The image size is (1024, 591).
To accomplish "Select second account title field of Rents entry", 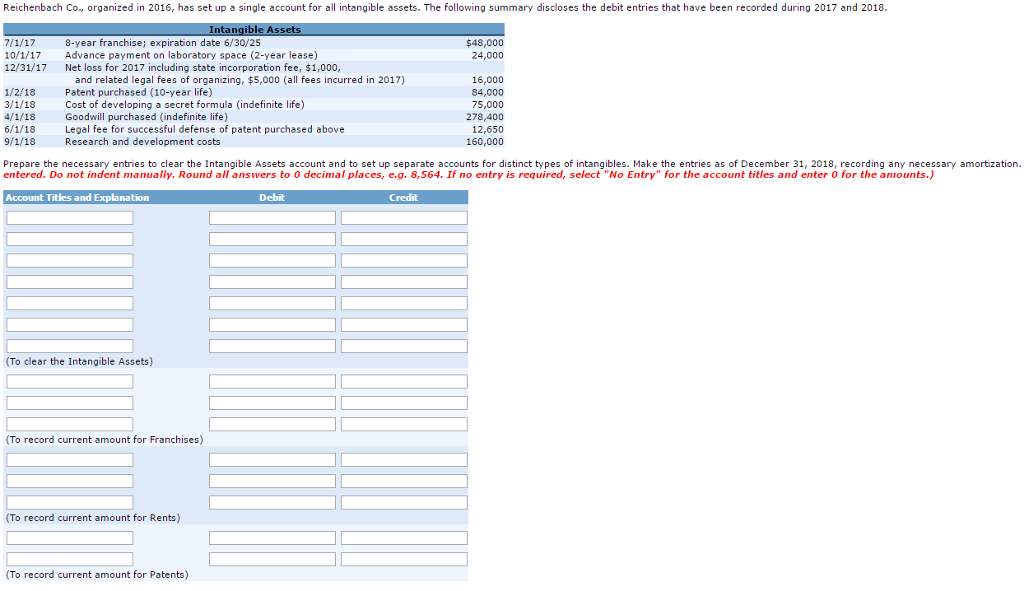I will [70, 481].
